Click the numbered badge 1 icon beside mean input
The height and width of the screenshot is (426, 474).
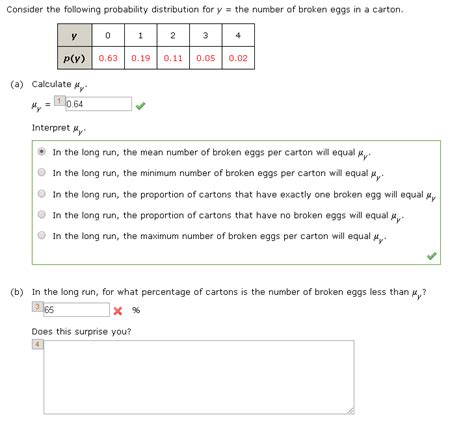point(60,101)
